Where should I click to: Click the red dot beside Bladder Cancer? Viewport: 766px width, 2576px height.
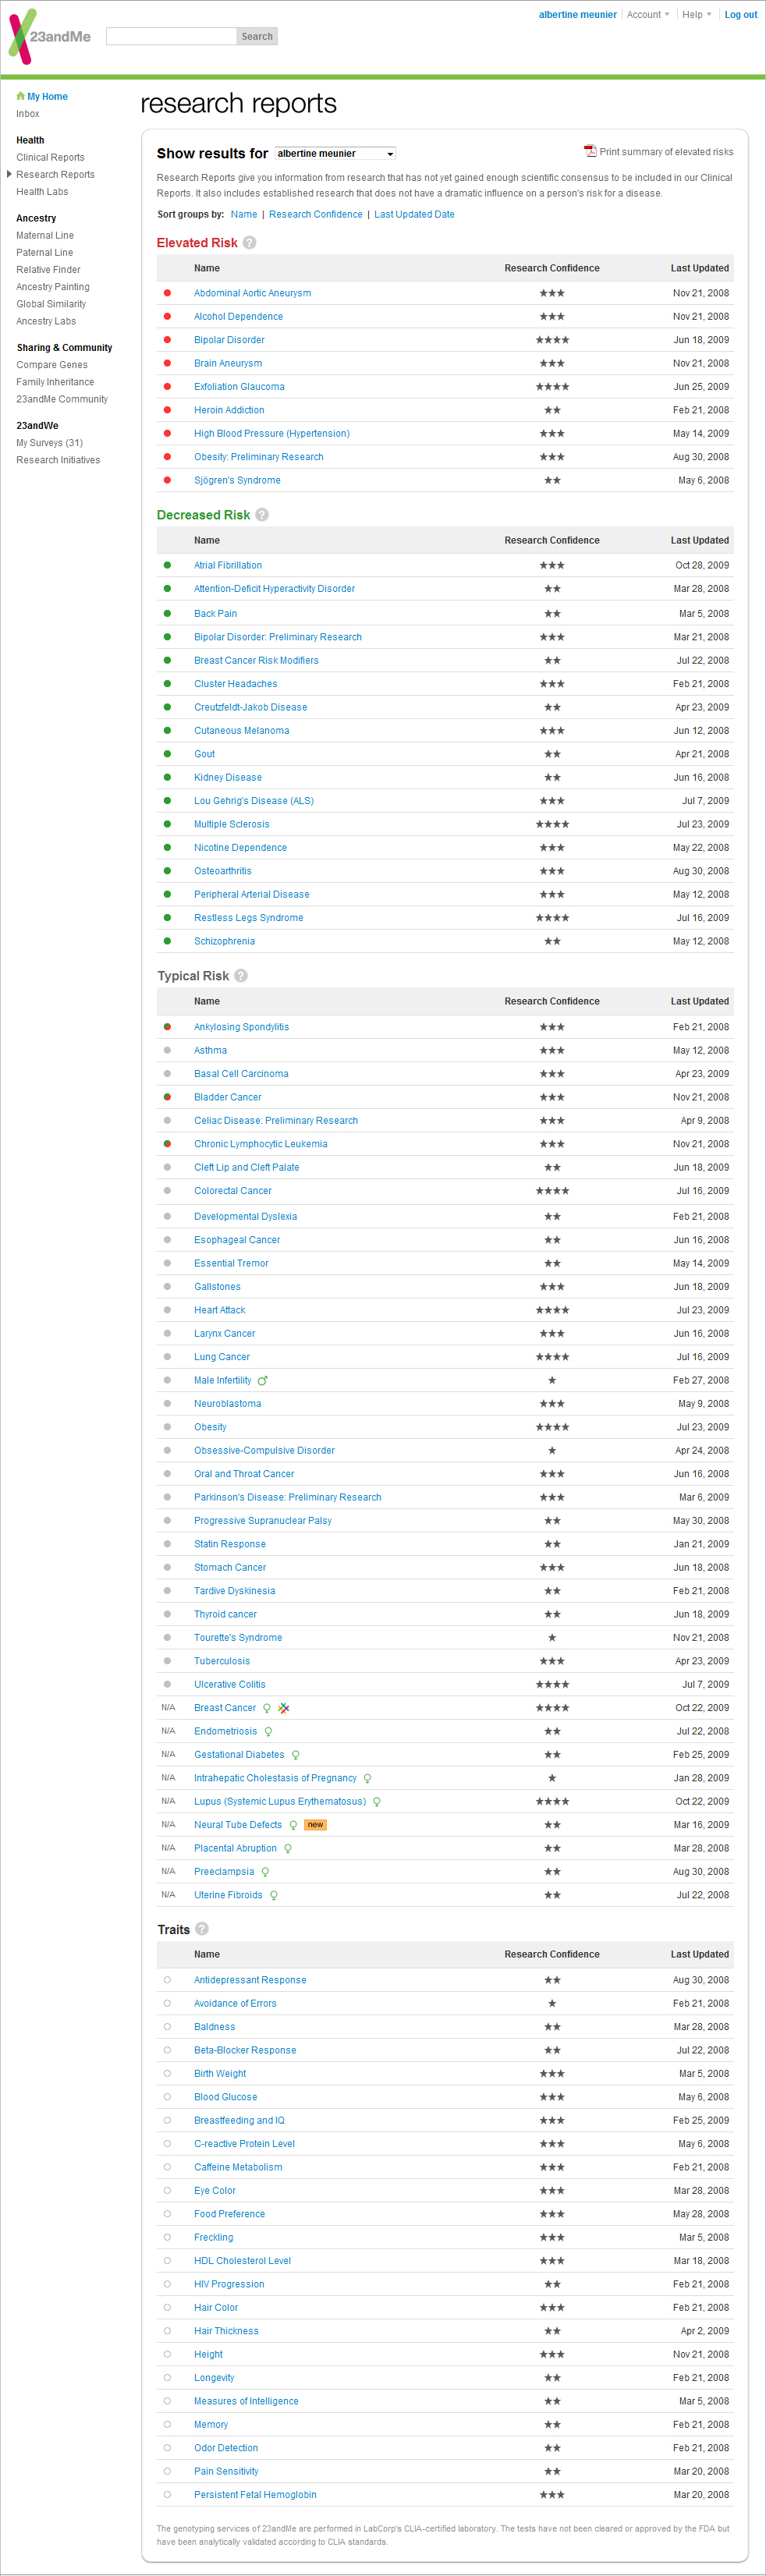[167, 1097]
